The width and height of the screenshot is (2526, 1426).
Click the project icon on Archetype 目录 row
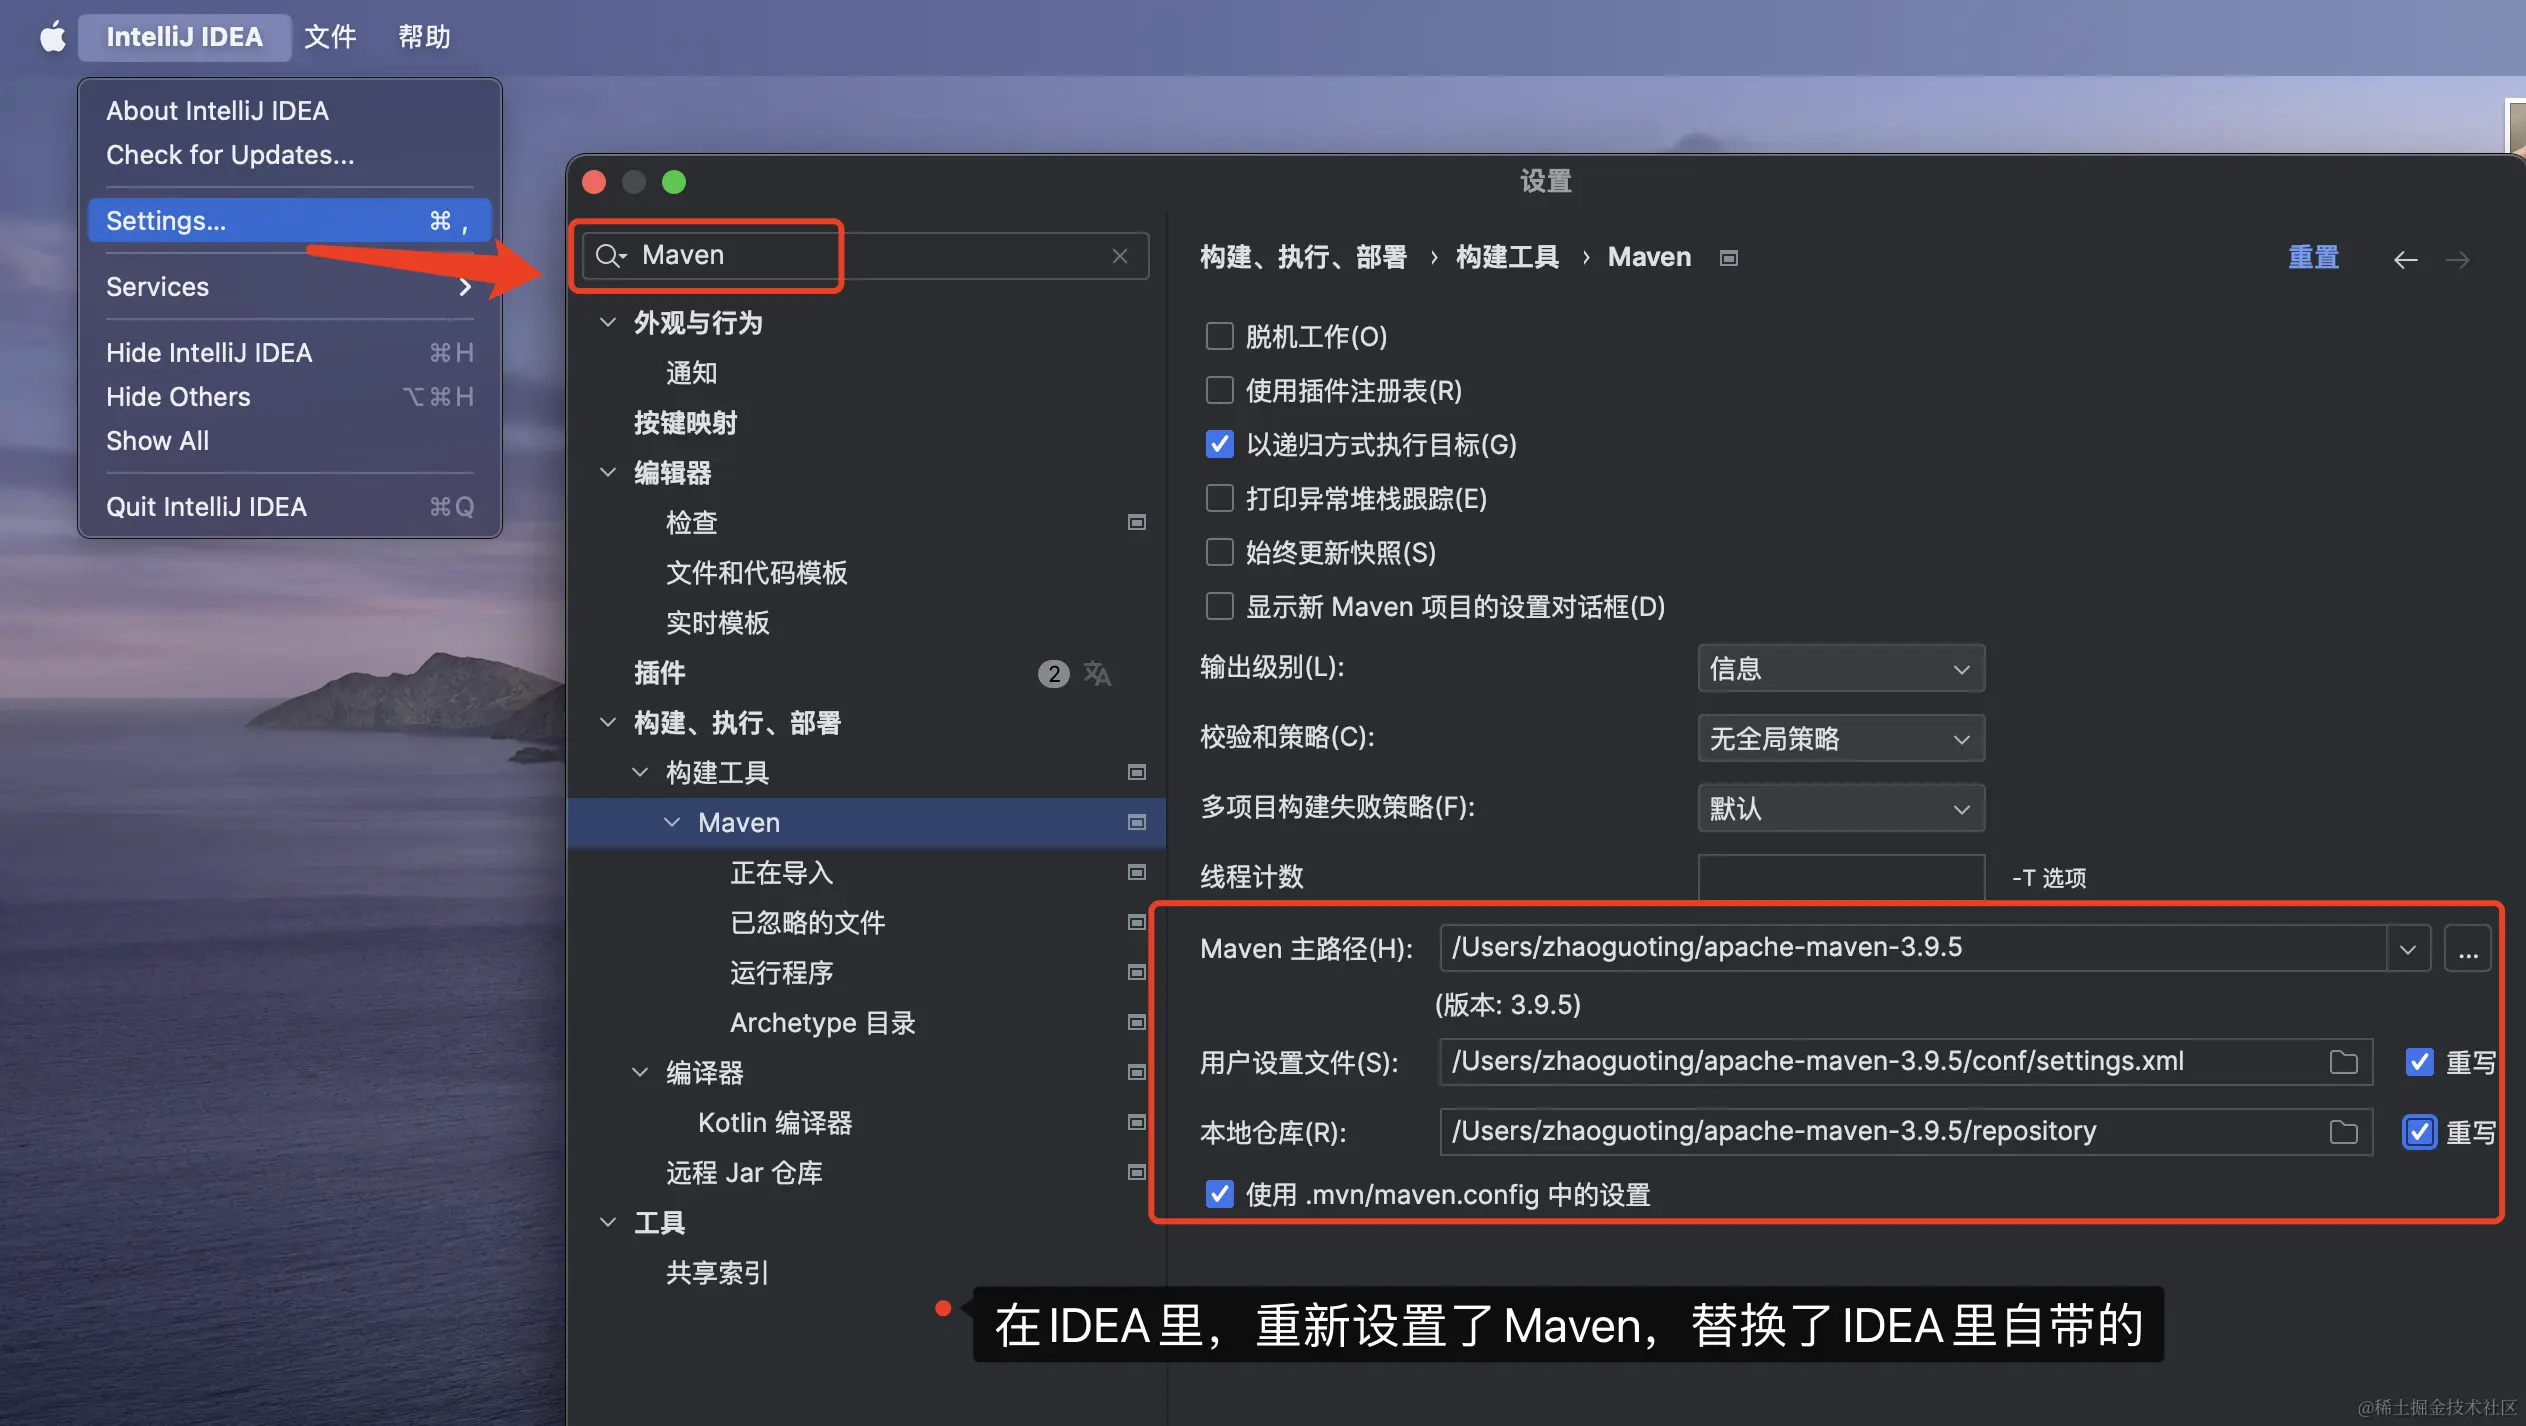click(1137, 1022)
